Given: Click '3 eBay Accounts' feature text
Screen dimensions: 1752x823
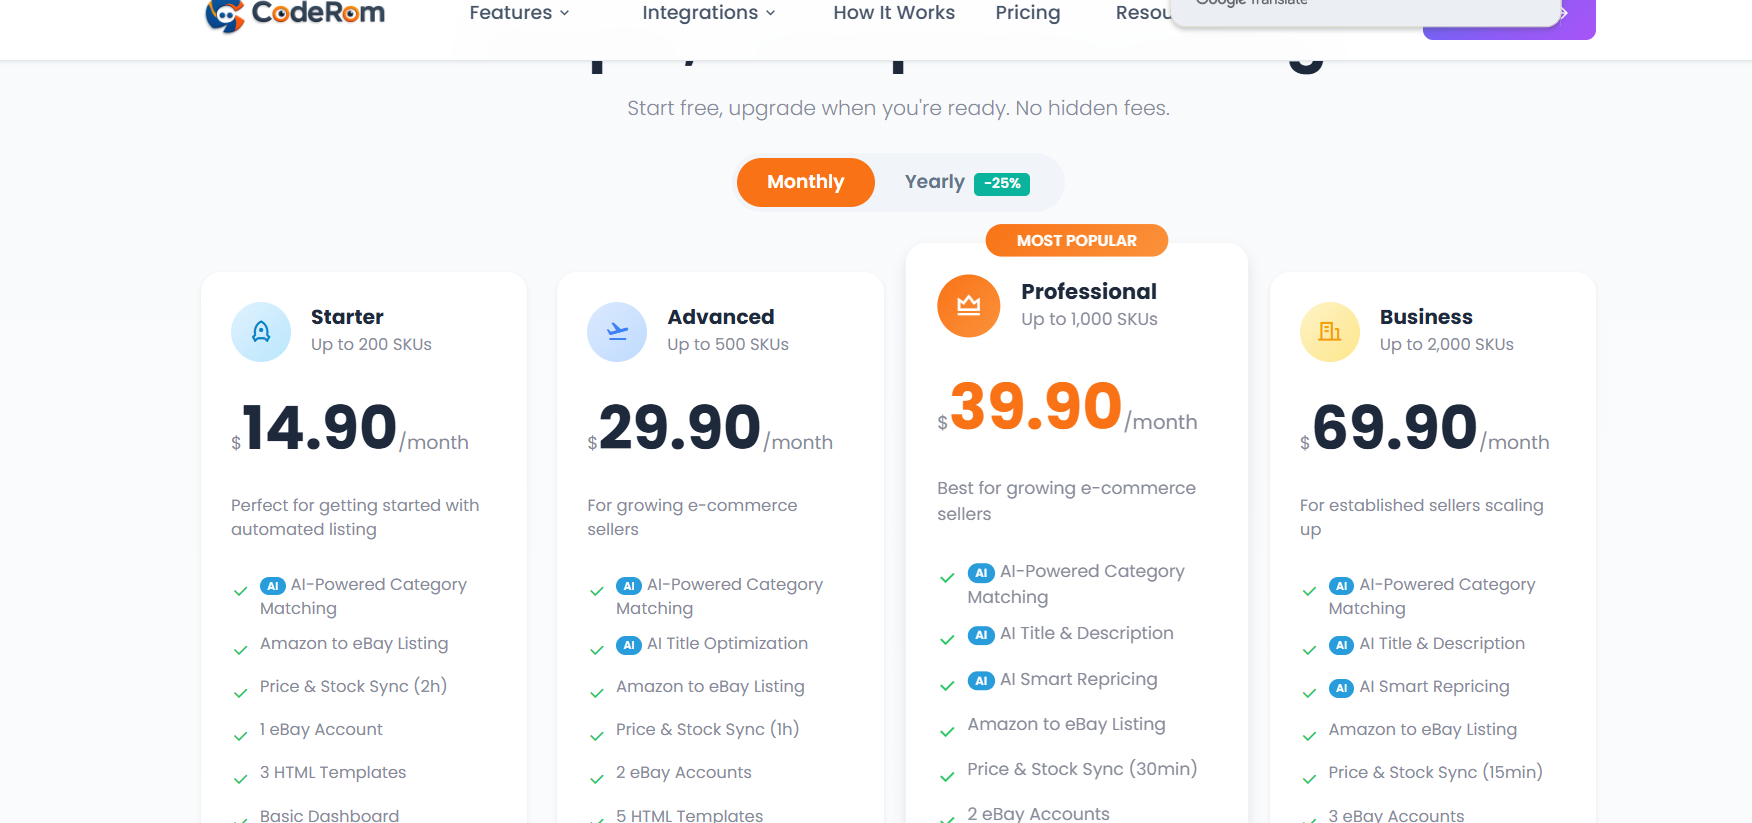Looking at the screenshot, I should [1396, 815].
